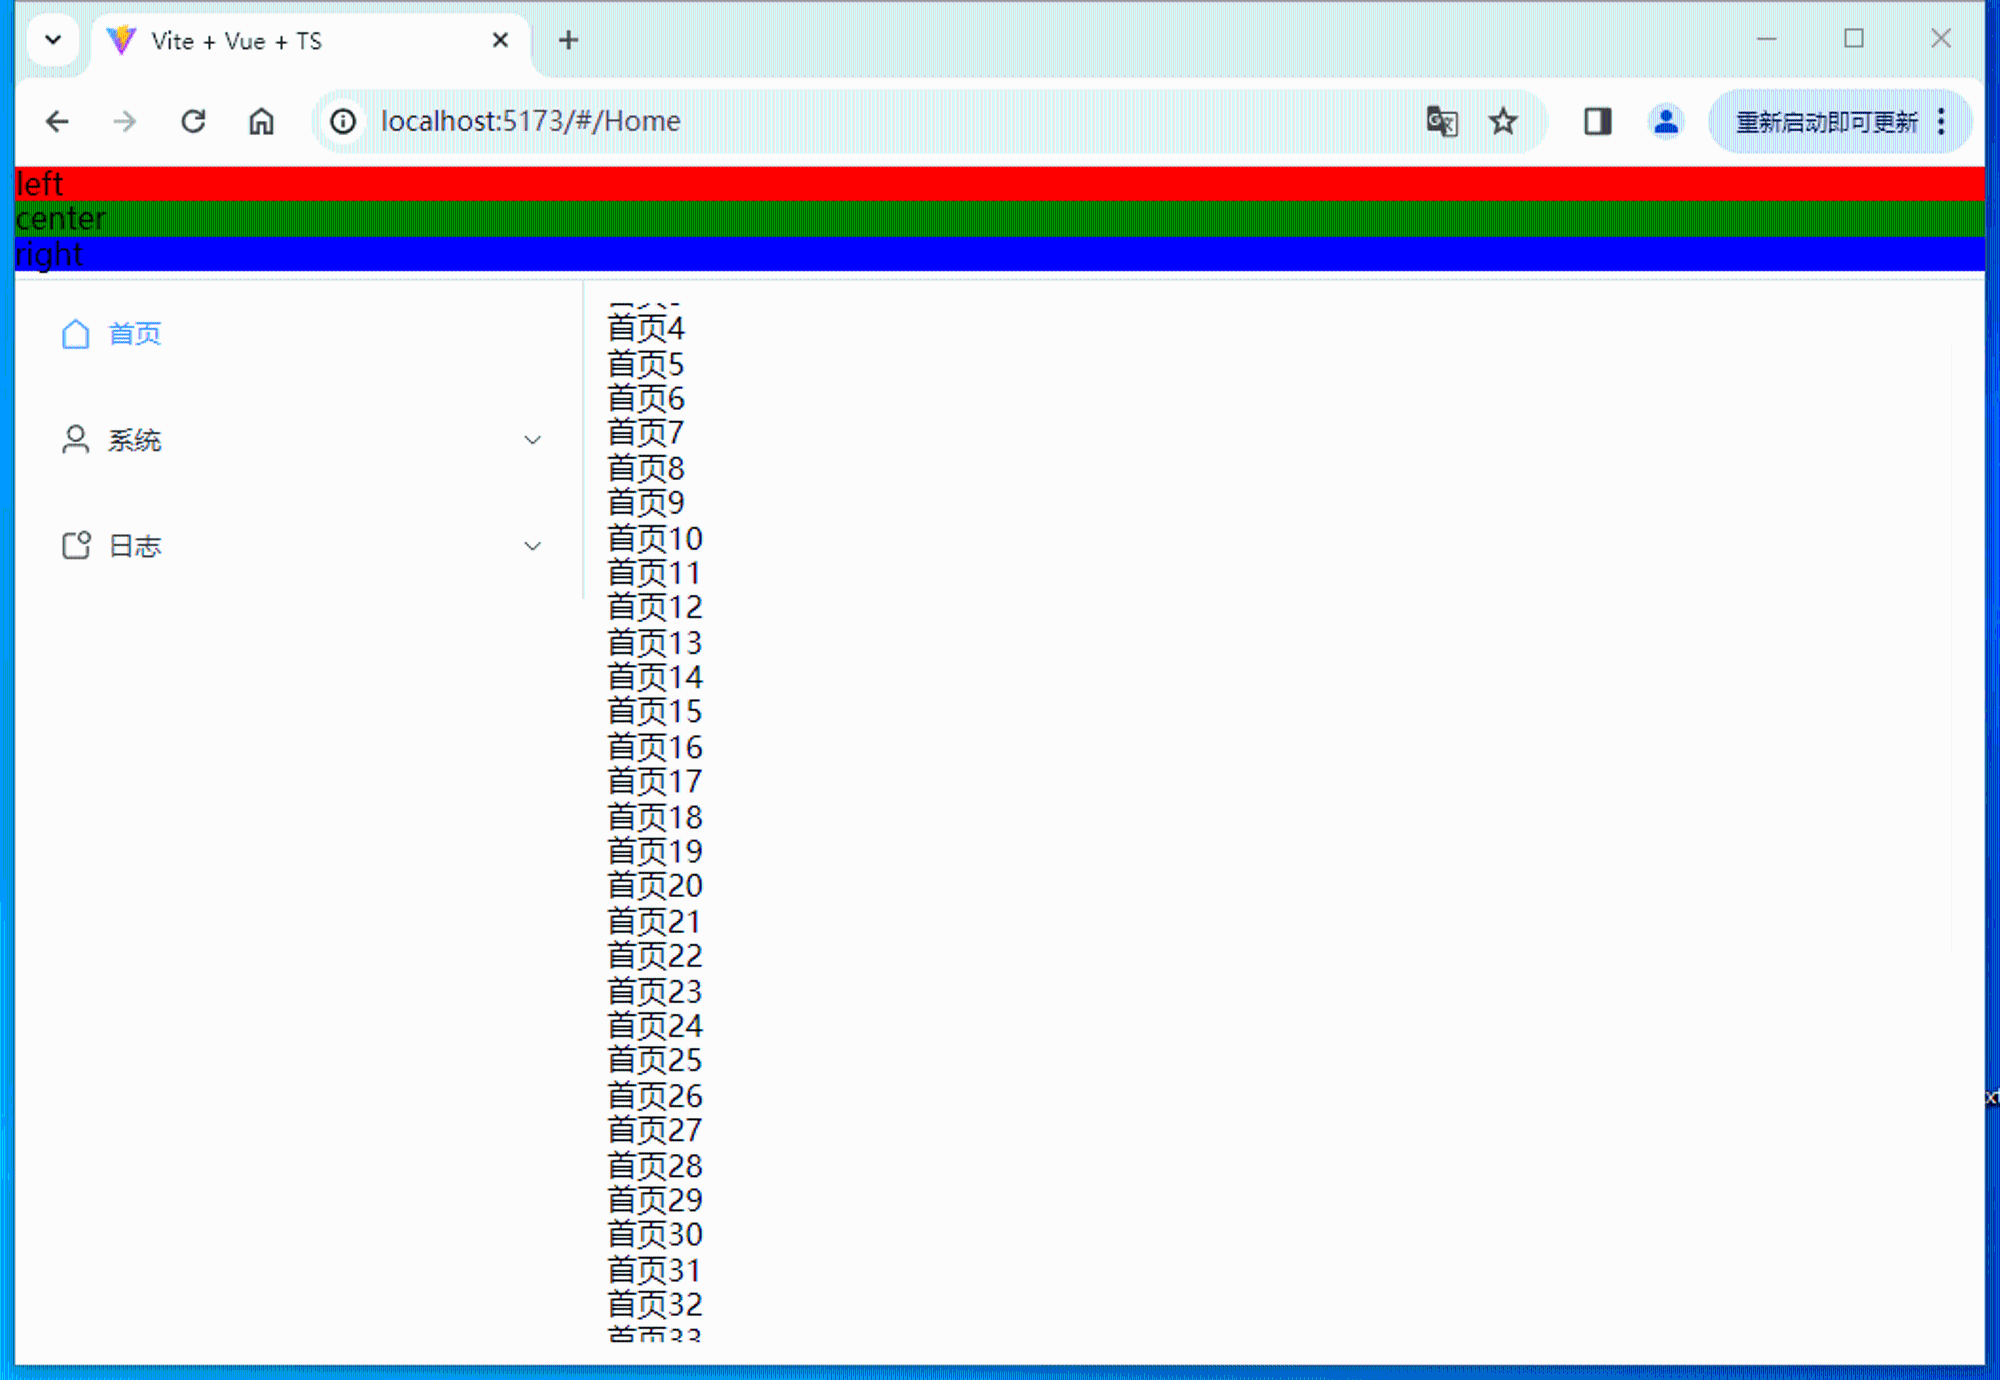Close the Vite + Vue + TS tab
This screenshot has width=2000, height=1380.
pos(500,41)
